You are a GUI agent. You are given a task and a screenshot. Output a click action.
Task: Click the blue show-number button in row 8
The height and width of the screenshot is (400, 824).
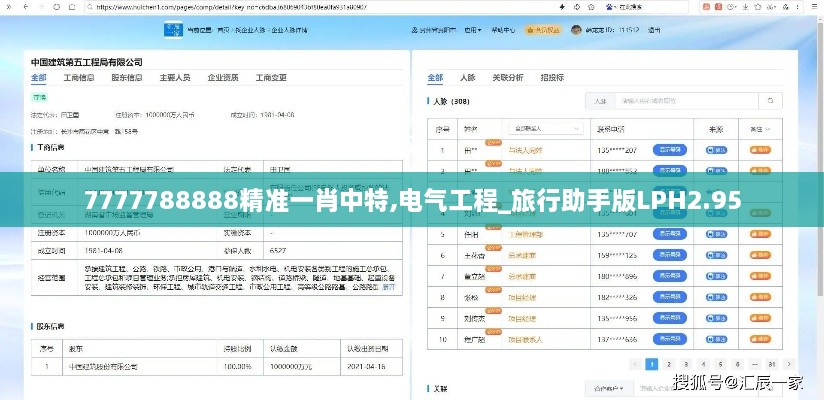(x=670, y=298)
